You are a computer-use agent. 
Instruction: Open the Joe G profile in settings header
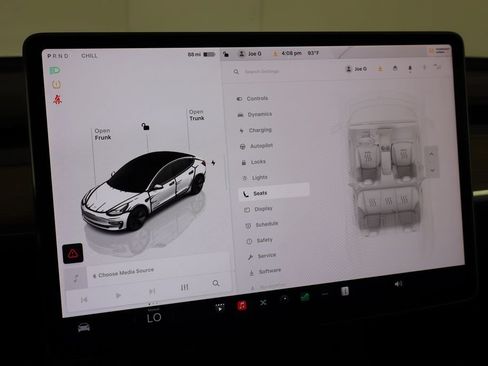356,69
